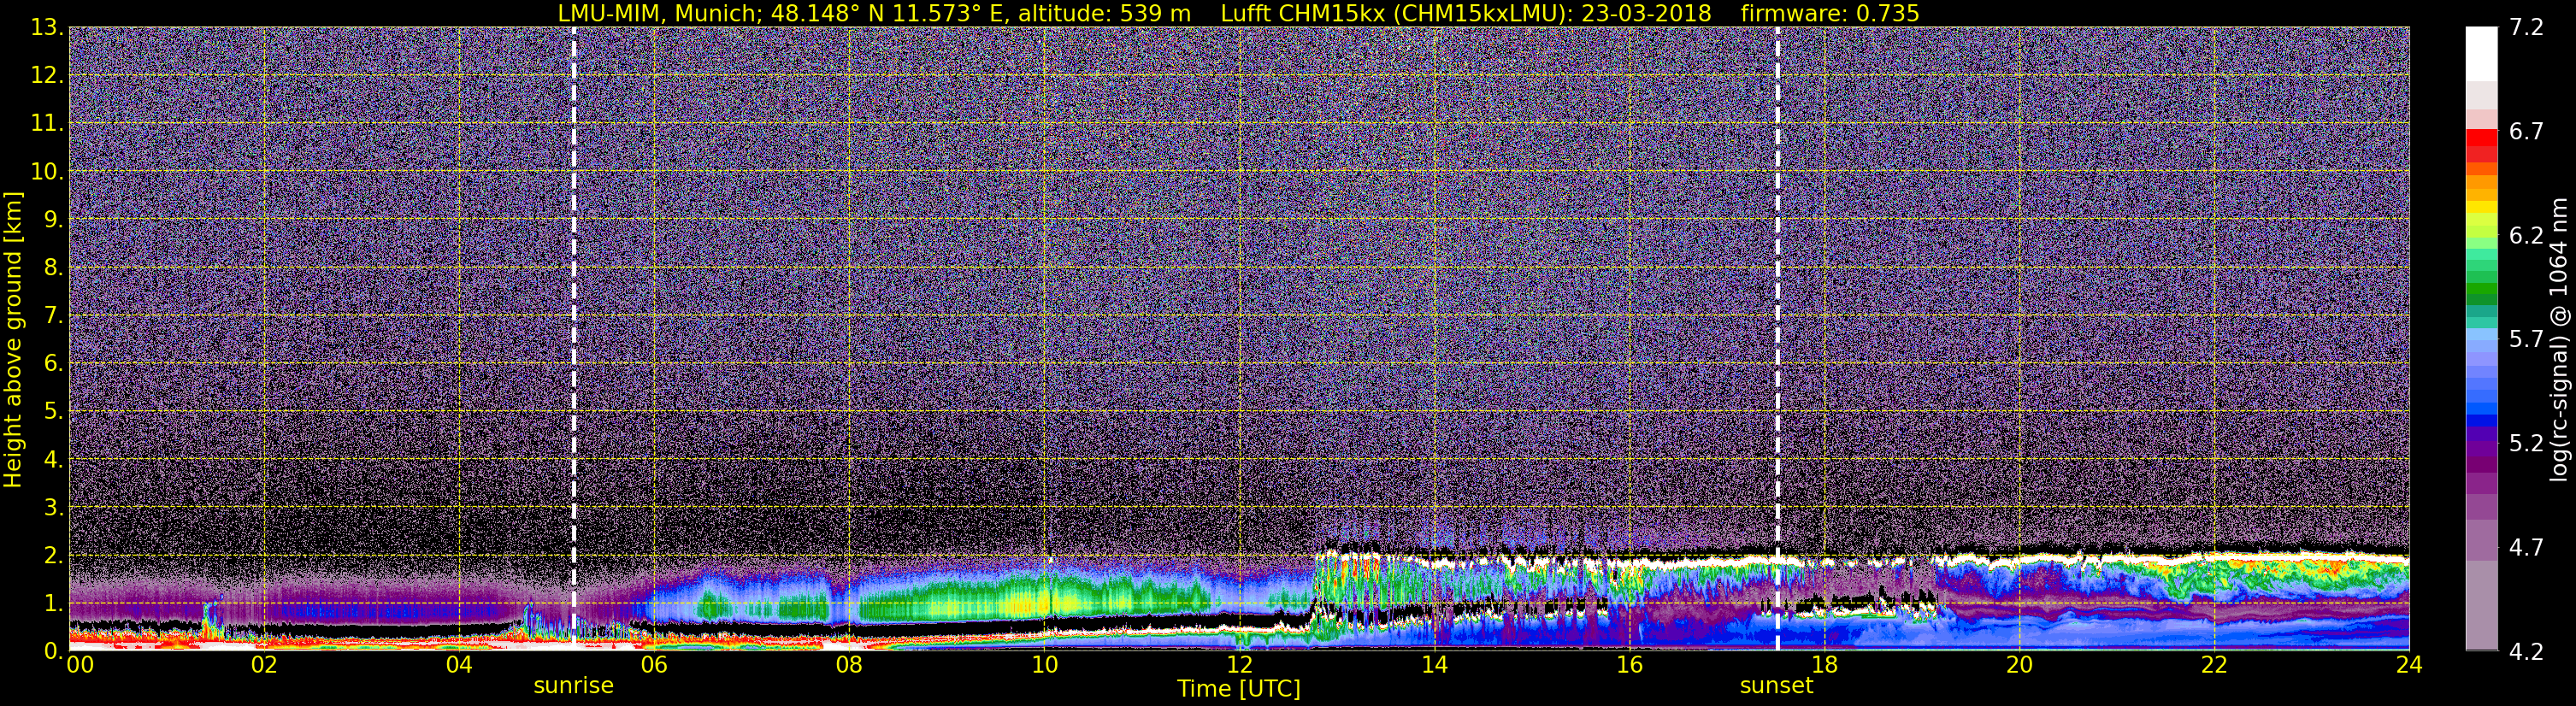Image resolution: width=2576 pixels, height=706 pixels.
Task: Click the '08' time axis tick label
Action: click(x=849, y=665)
